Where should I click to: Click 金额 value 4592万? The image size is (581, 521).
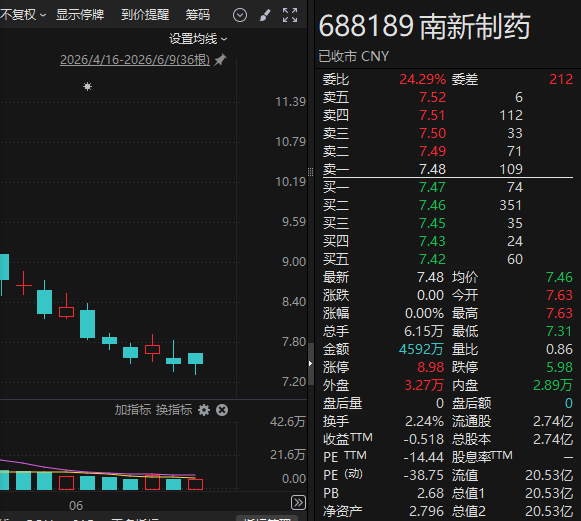[421, 349]
